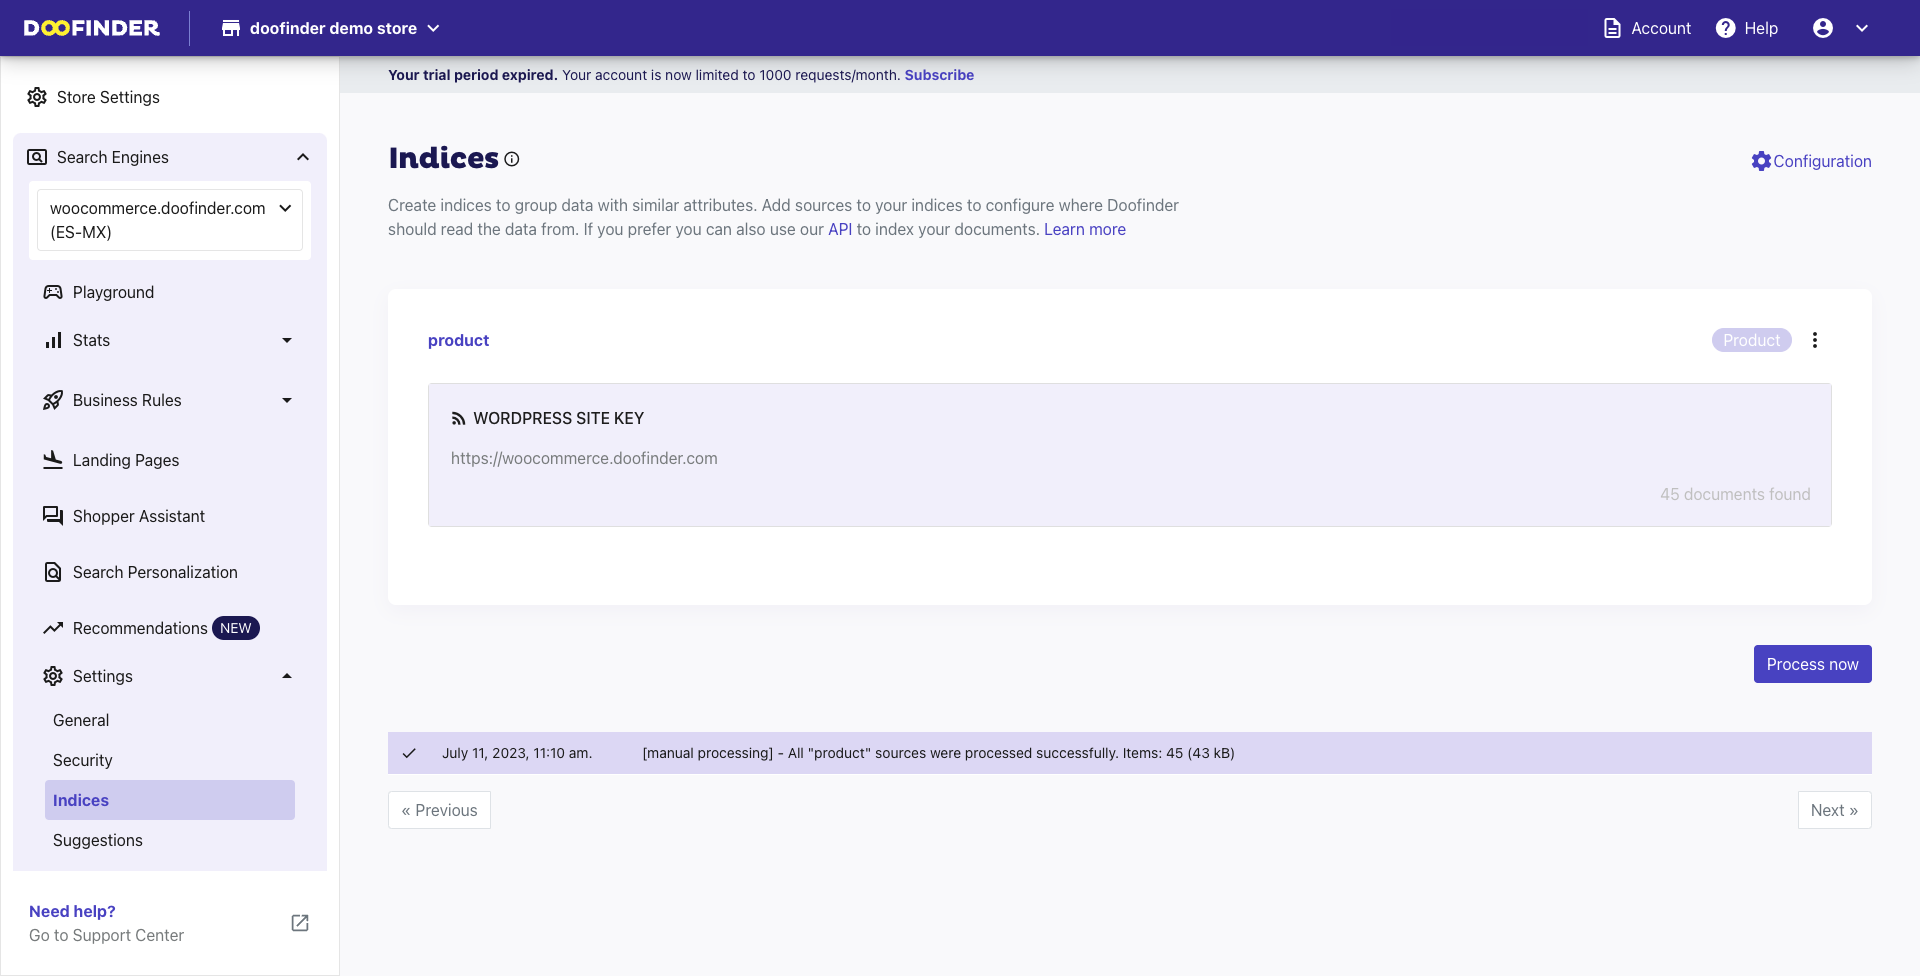
Task: Click the Next pagination button
Action: pyautogui.click(x=1834, y=810)
